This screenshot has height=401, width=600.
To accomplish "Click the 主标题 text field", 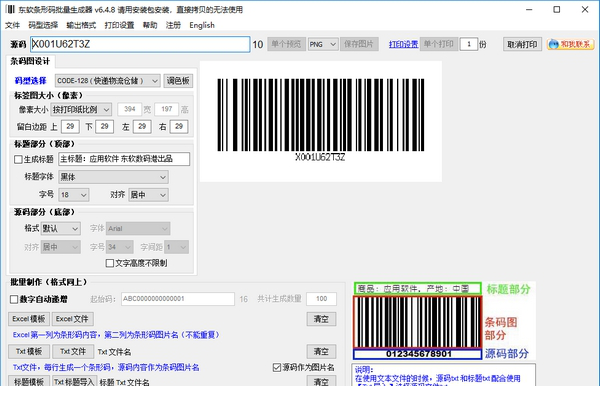I will pyautogui.click(x=124, y=159).
